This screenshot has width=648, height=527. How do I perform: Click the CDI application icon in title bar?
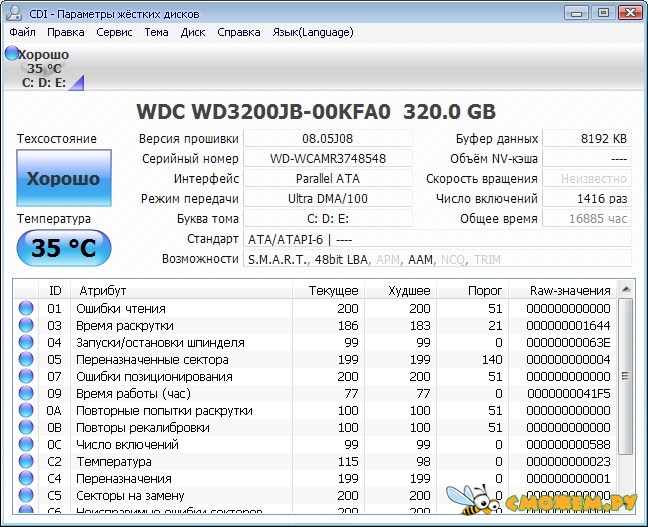point(14,13)
